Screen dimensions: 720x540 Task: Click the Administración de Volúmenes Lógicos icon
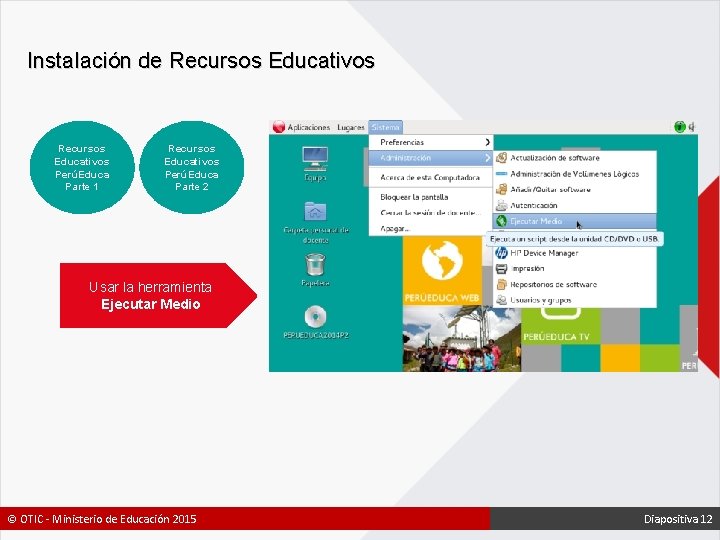coord(501,174)
